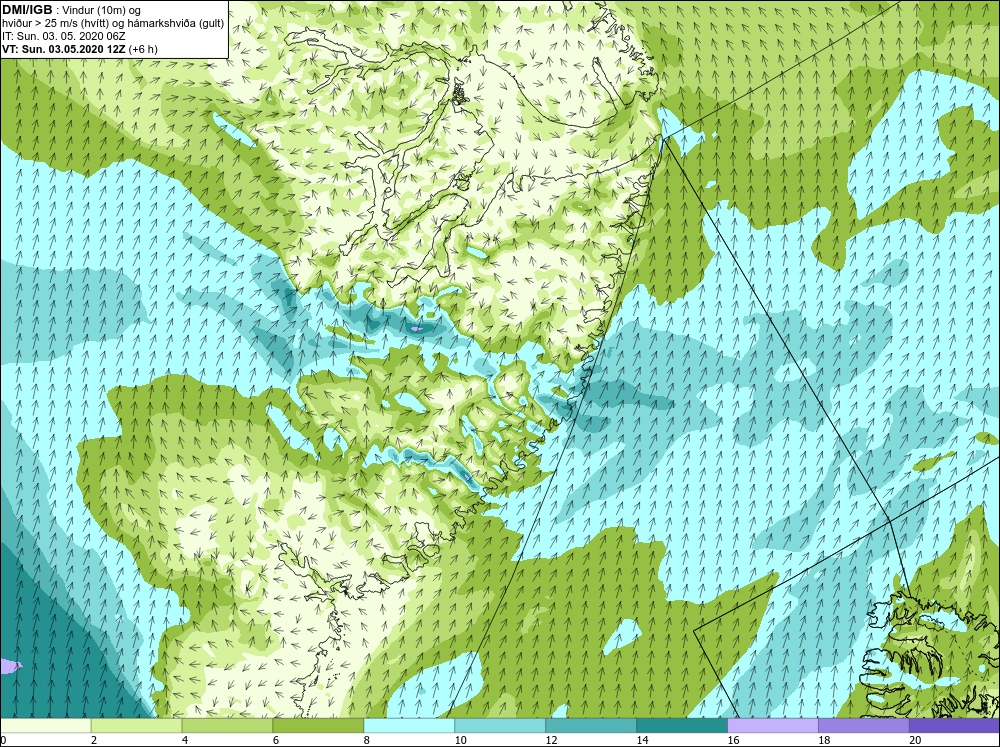Image resolution: width=1000 pixels, height=747 pixels.
Task: Click the 'IT: Sun. 03. 05. 2020 06Z' text
Action: click(x=64, y=36)
